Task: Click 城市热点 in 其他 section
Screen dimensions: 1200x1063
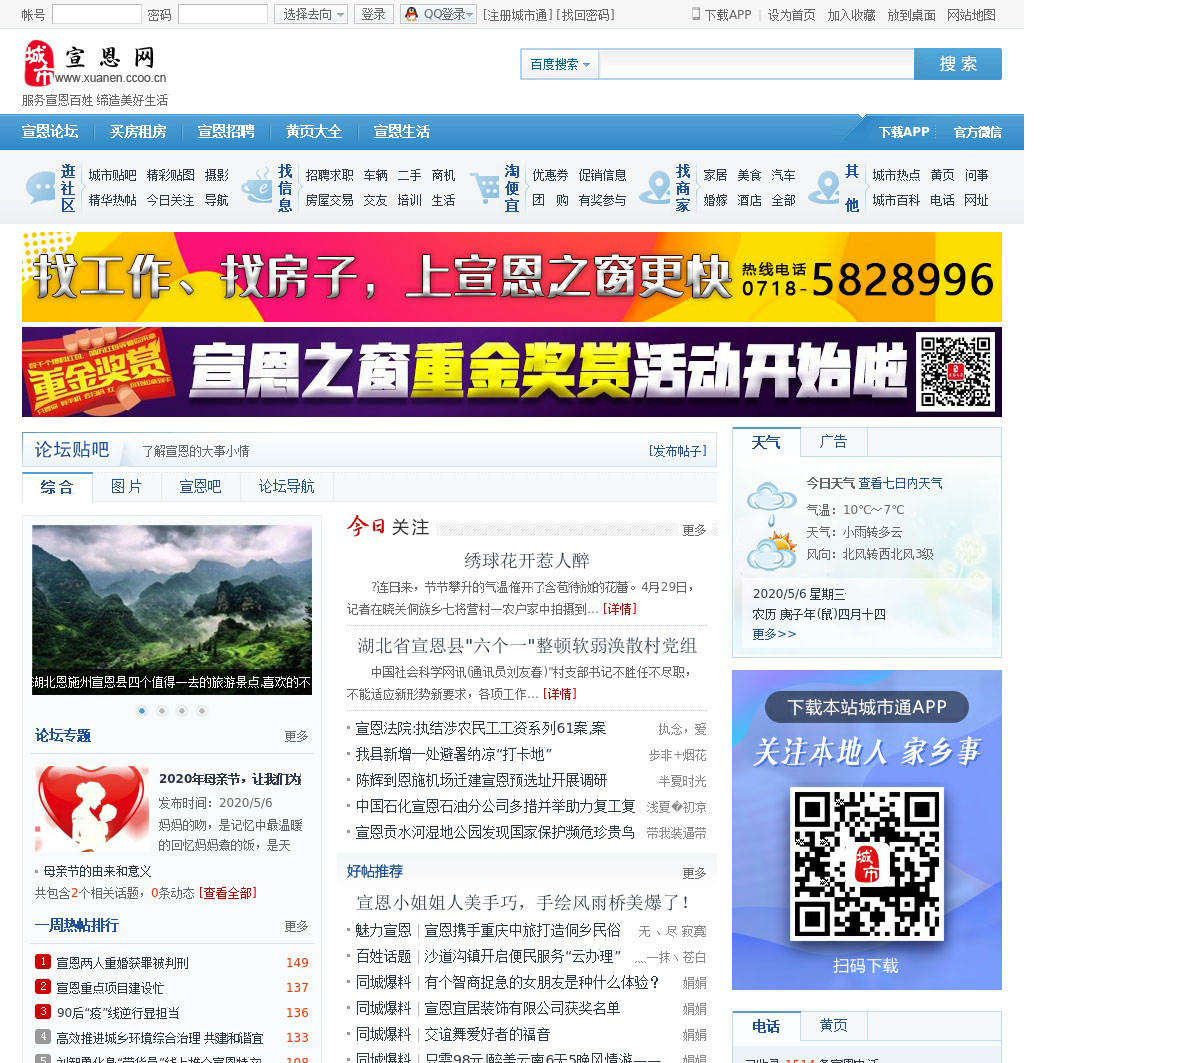Action: click(896, 175)
